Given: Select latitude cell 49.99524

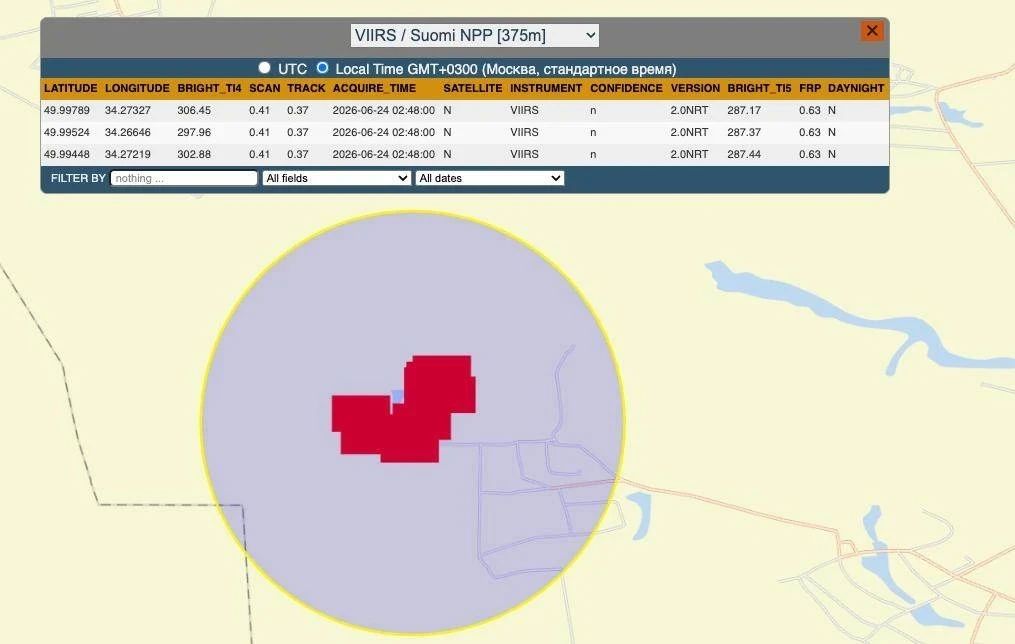Looking at the screenshot, I should [67, 132].
